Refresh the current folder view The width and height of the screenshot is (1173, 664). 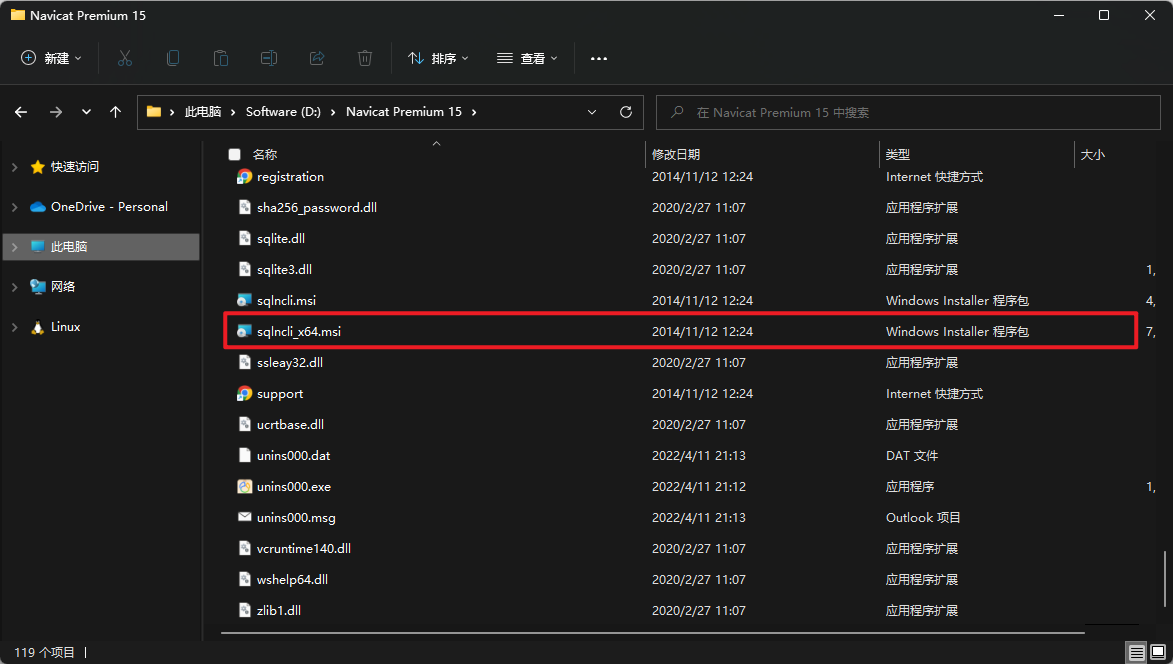tap(626, 112)
